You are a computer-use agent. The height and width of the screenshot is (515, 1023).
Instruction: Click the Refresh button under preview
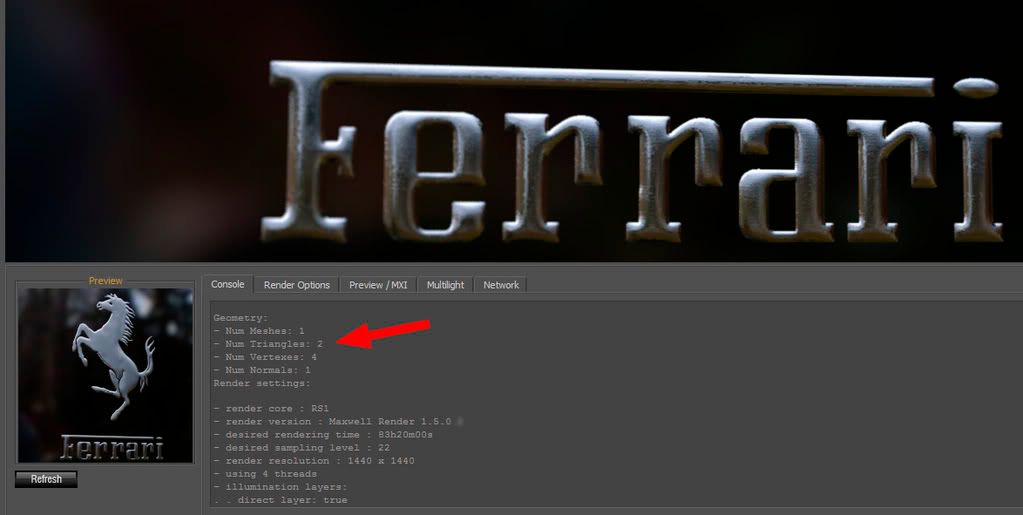pos(46,479)
